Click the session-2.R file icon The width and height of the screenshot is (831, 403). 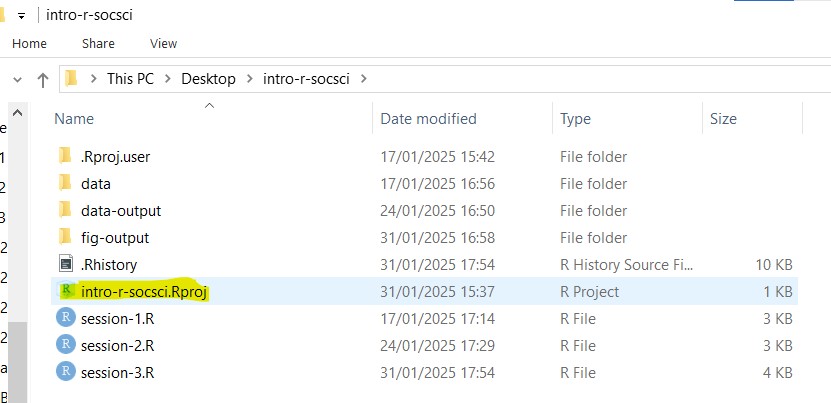66,345
